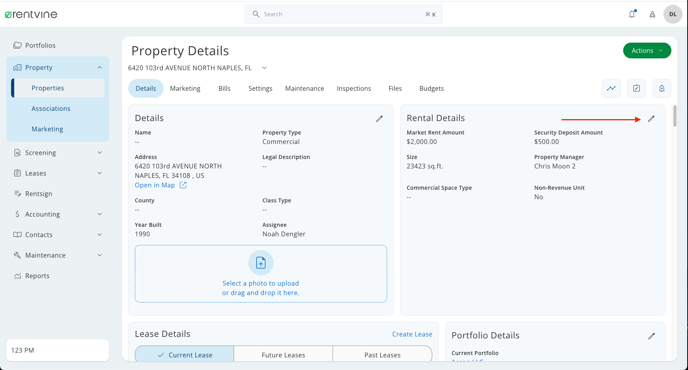
Task: Open the notifications bell in header
Action: click(x=632, y=14)
